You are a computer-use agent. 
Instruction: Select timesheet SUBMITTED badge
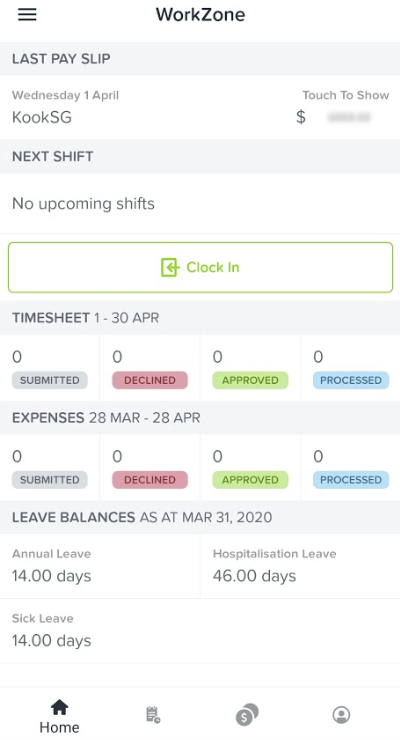click(x=50, y=380)
